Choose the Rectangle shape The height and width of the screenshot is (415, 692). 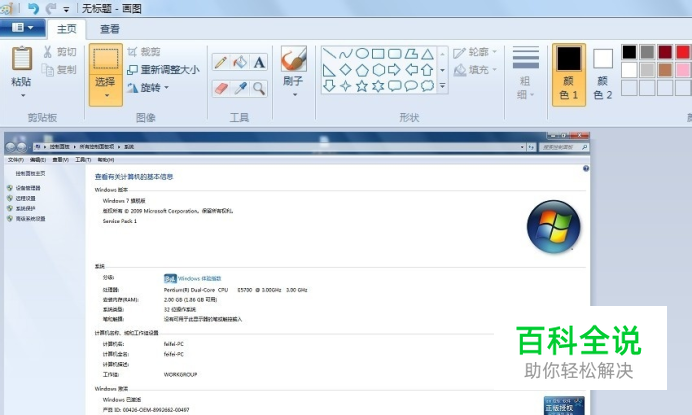[x=378, y=54]
